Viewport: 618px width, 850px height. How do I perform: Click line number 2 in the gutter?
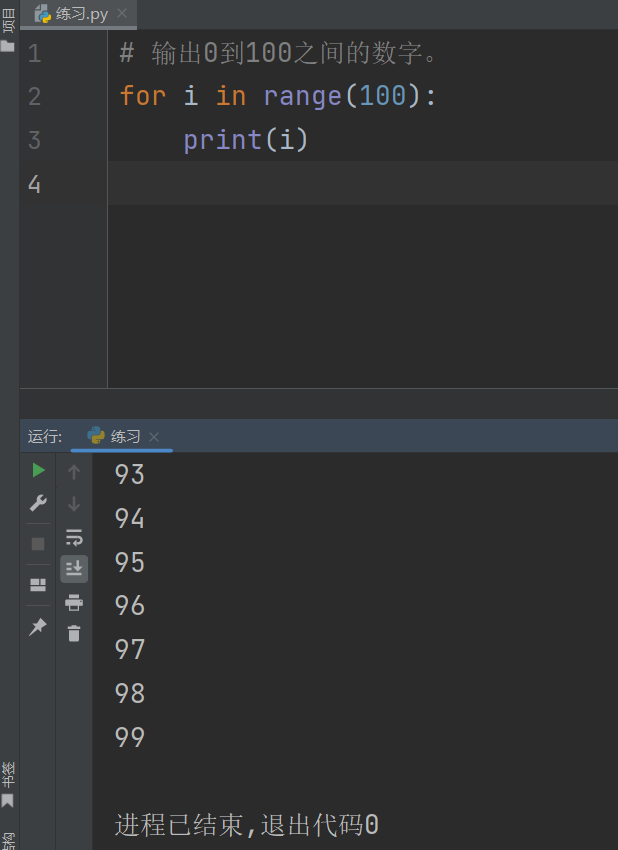coord(35,97)
